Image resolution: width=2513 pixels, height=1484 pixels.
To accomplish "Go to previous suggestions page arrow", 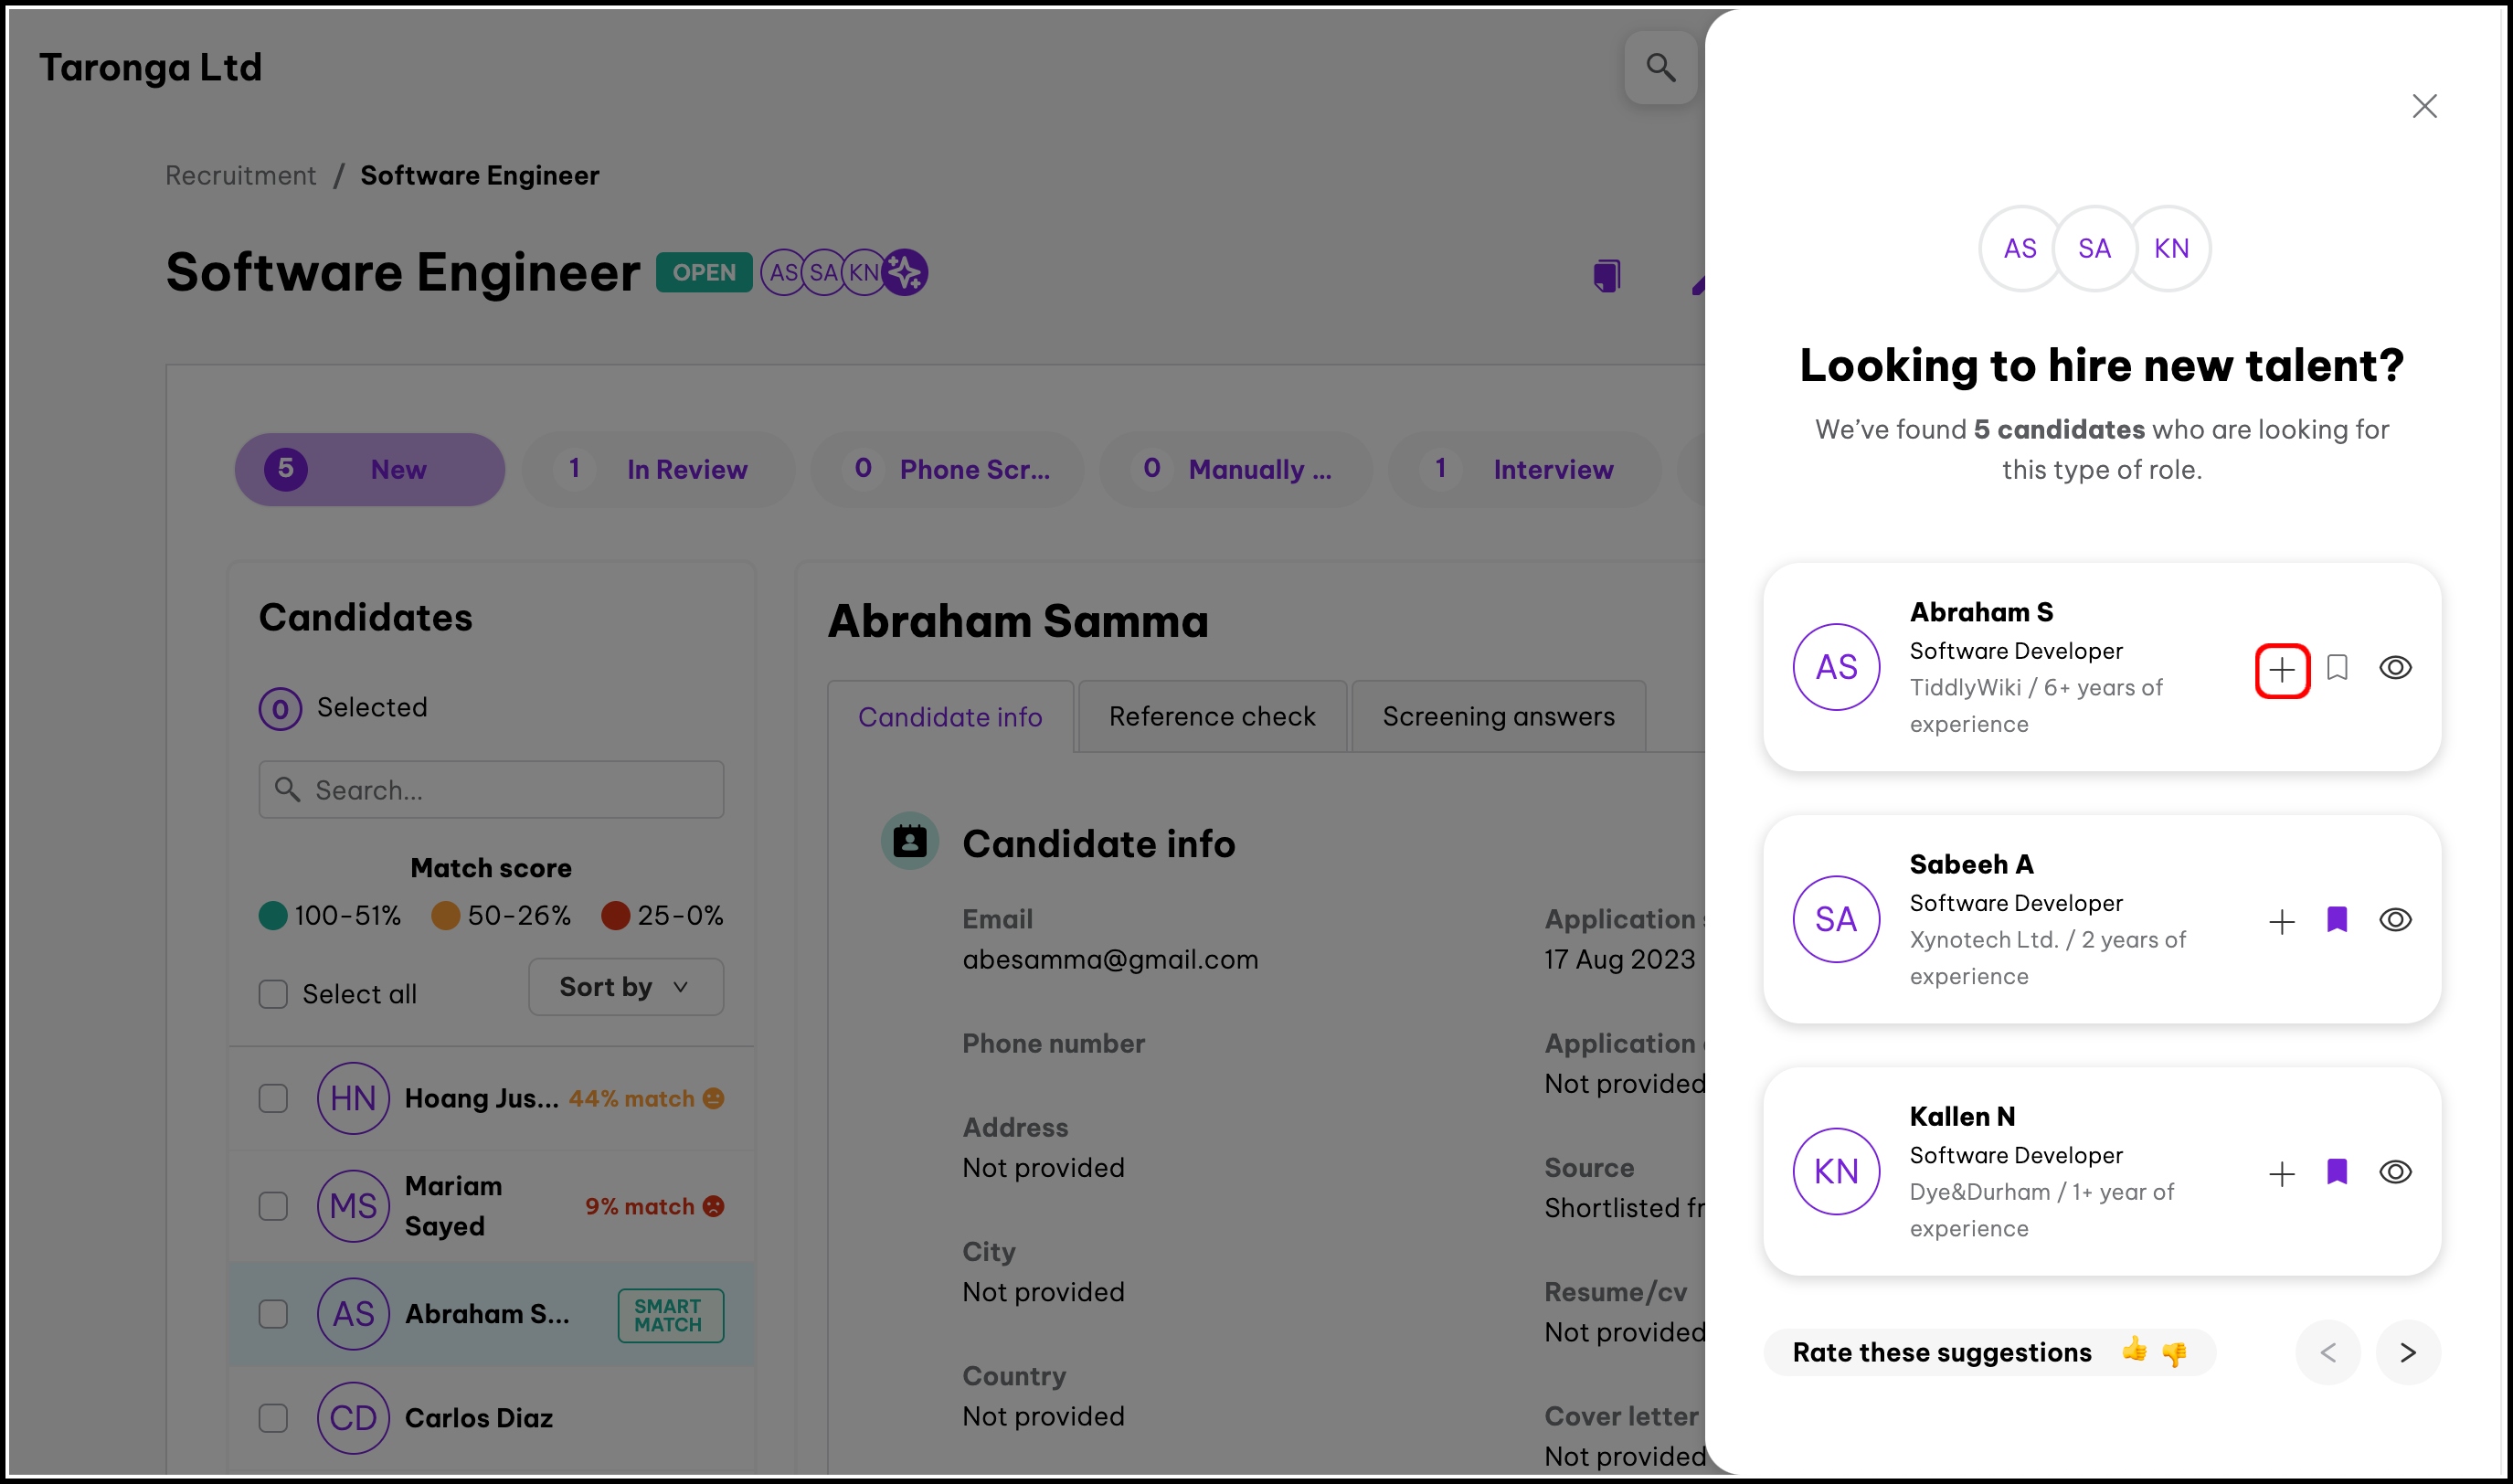I will point(2327,1352).
